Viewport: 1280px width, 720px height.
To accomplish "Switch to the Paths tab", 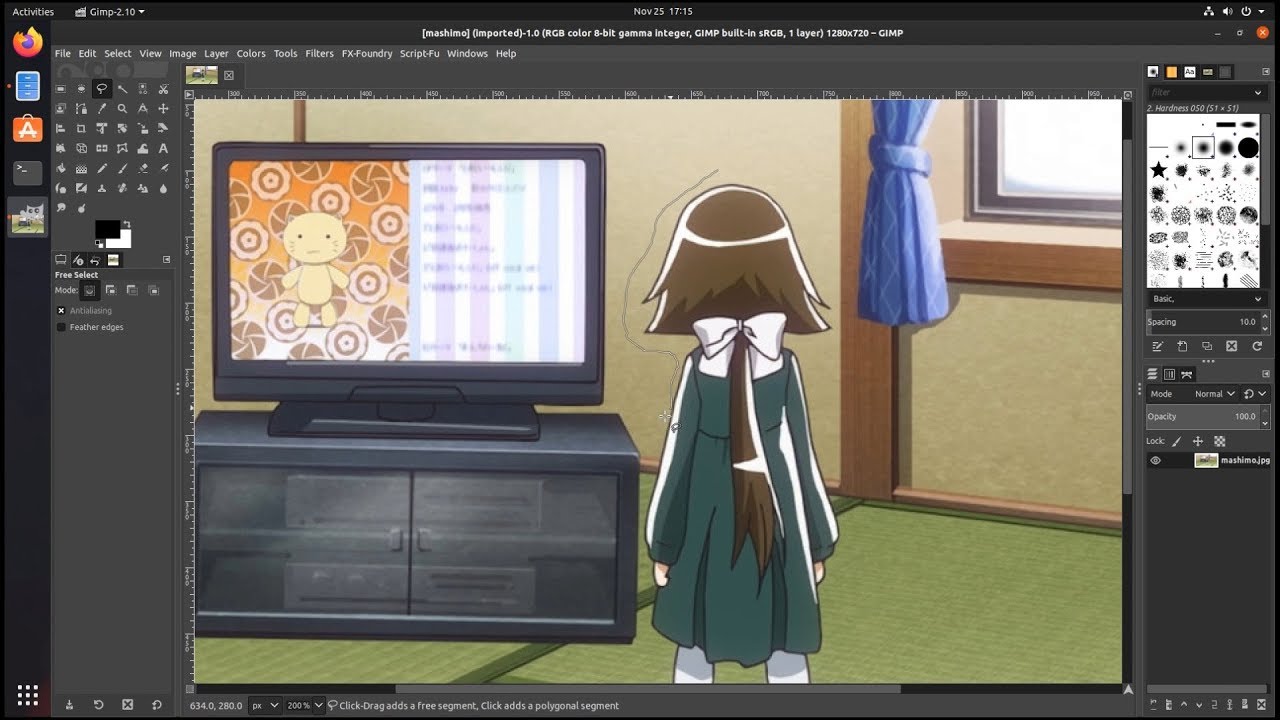I will [x=1187, y=374].
